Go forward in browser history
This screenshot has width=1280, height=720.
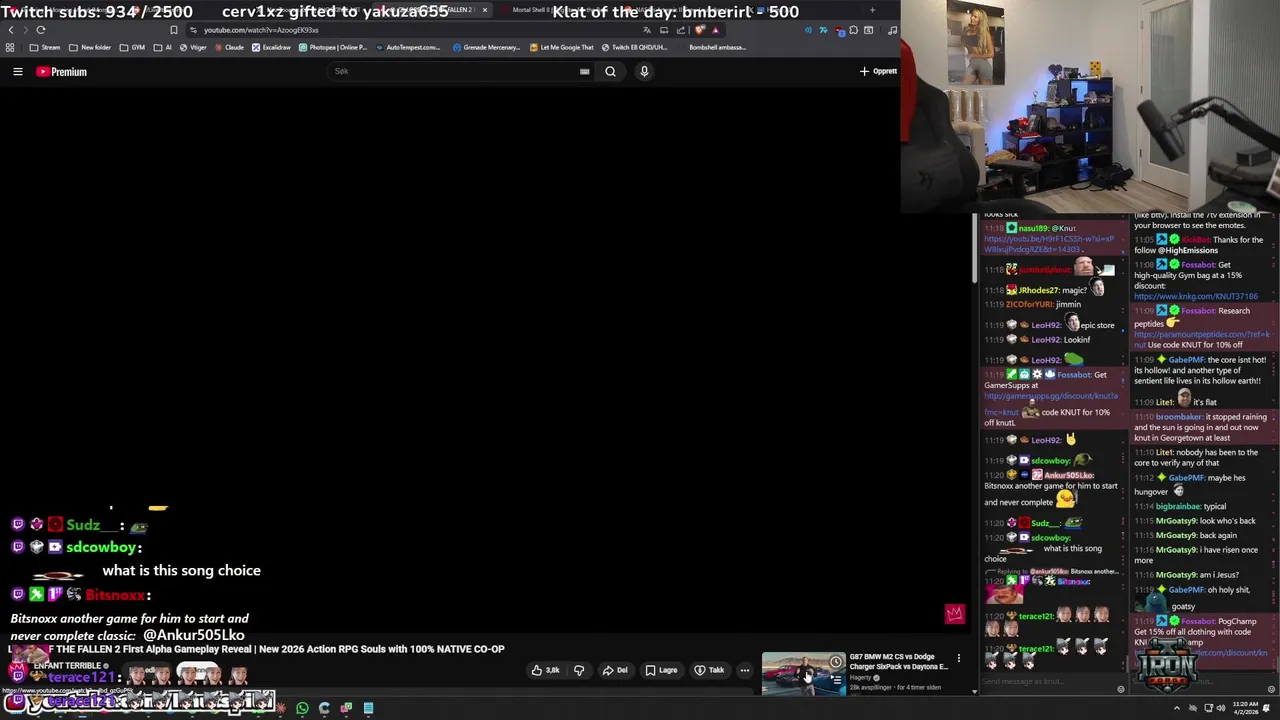[26, 30]
